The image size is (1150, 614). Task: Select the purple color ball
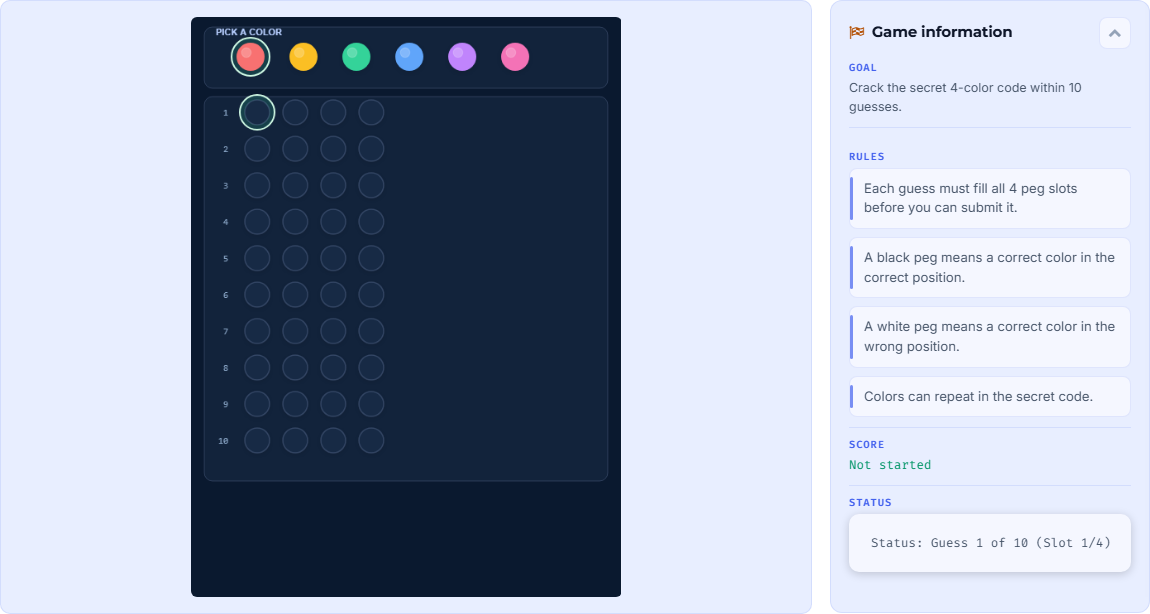point(462,57)
